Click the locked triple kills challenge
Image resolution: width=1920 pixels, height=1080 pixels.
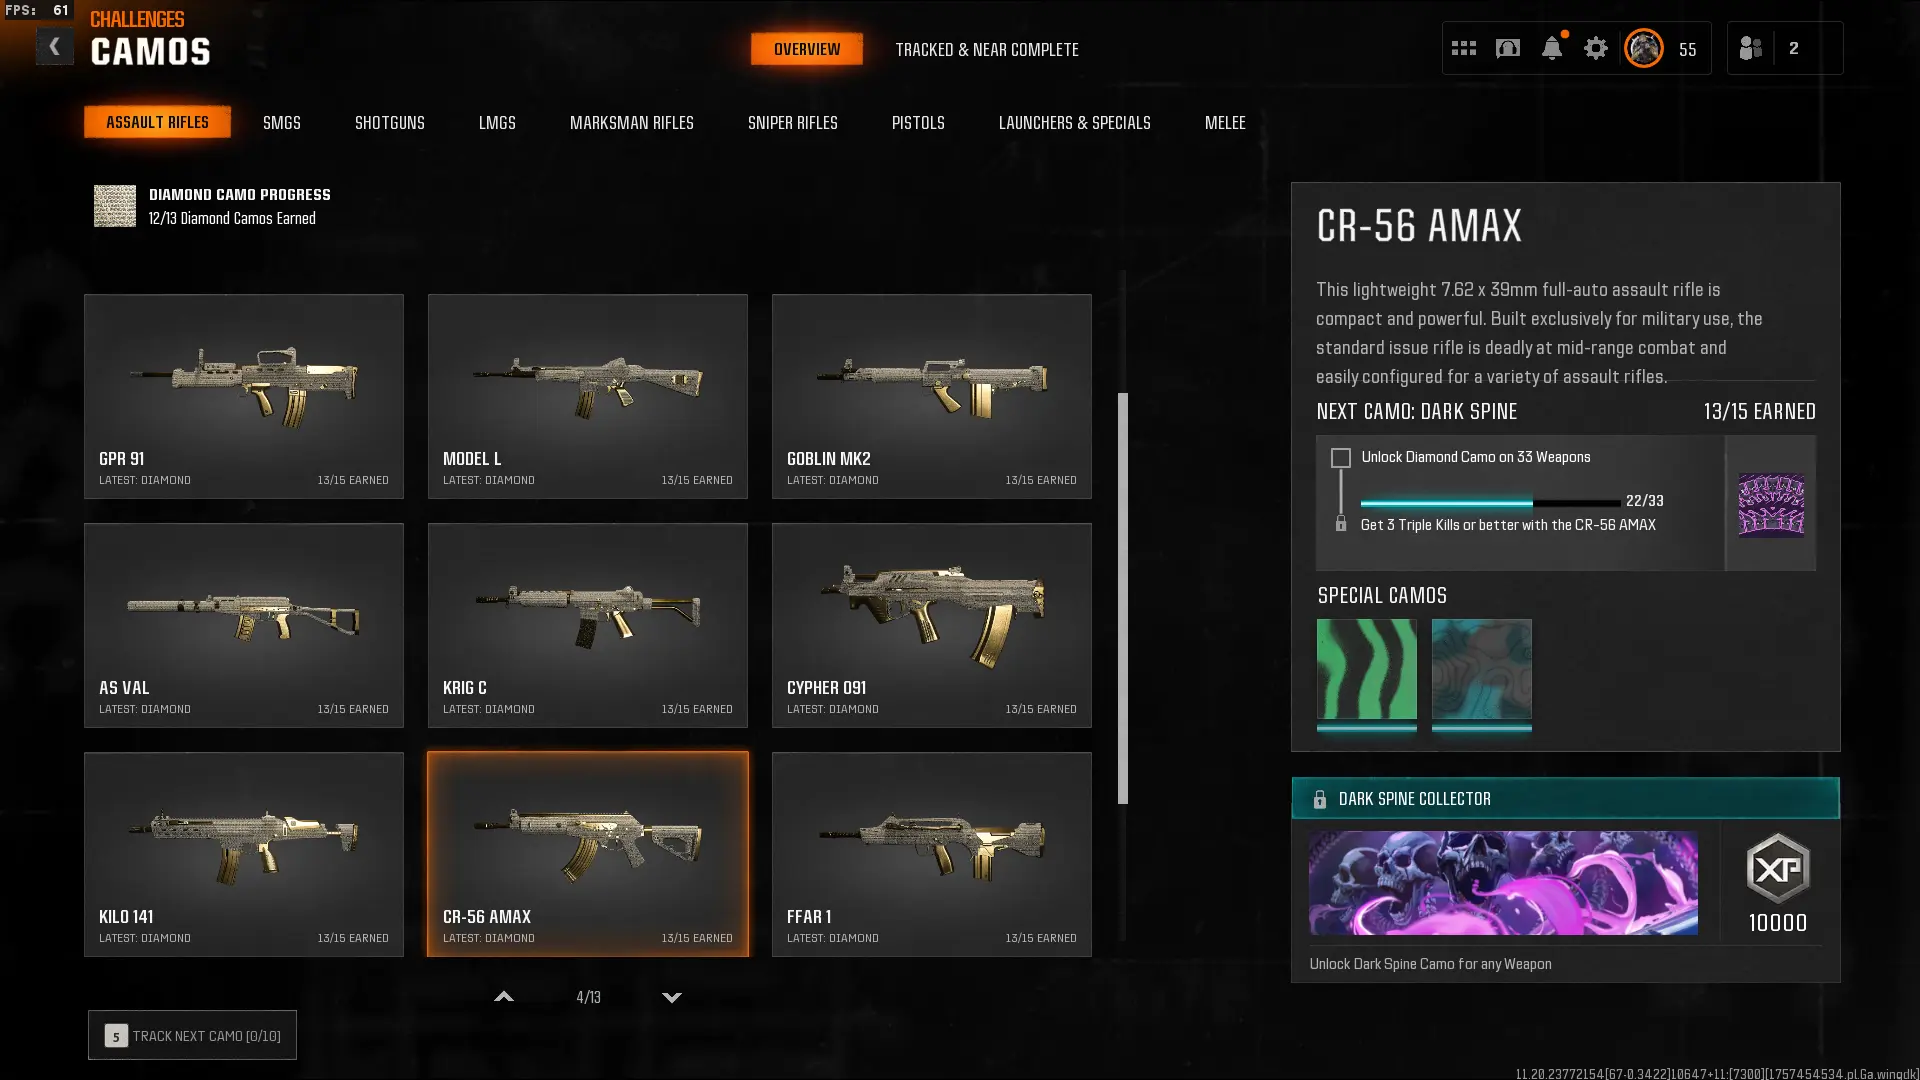pos(1507,525)
